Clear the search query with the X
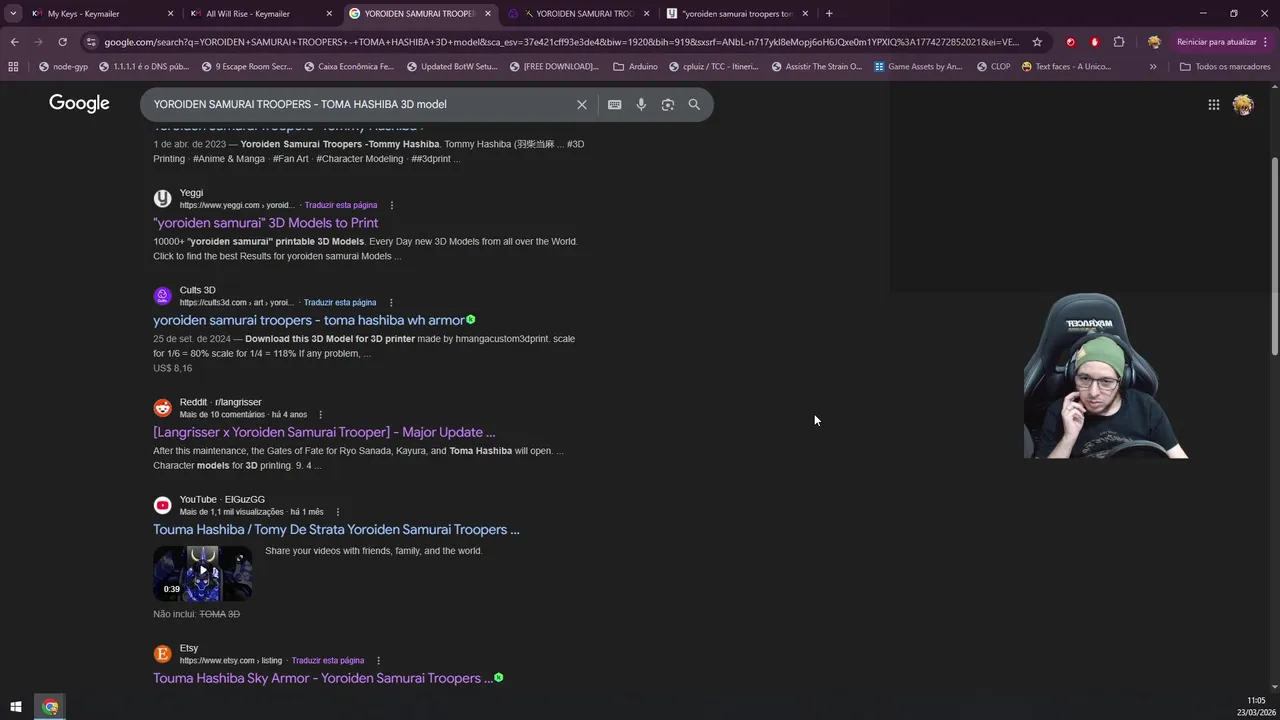 [582, 104]
